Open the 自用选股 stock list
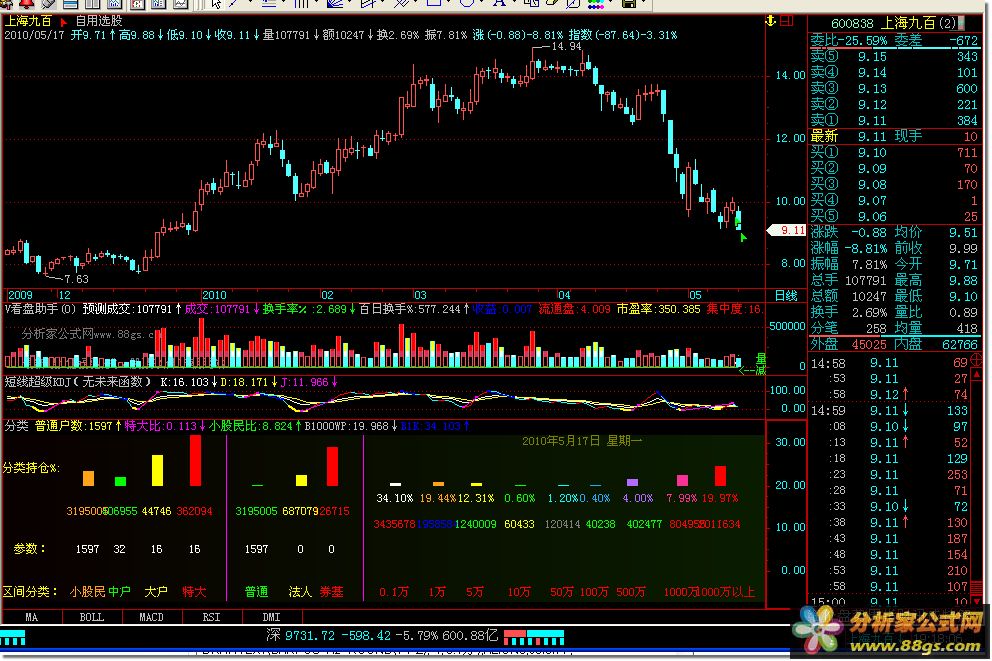 pos(99,20)
